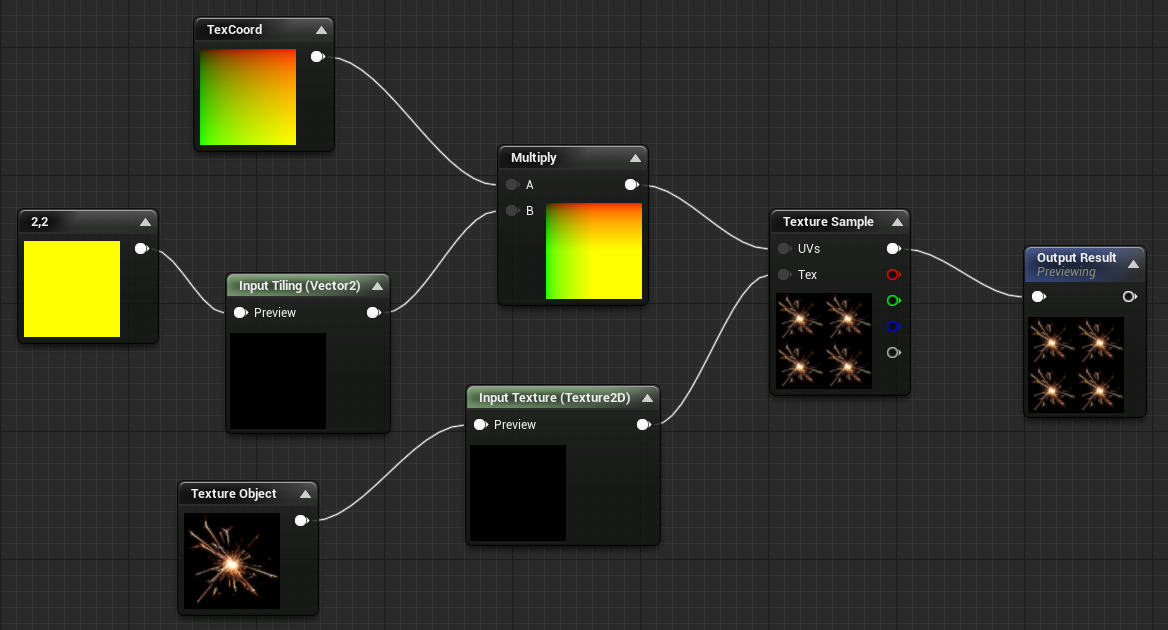
Task: Click the sparkler thumbnail on the Texture Object node
Action: coord(231,560)
